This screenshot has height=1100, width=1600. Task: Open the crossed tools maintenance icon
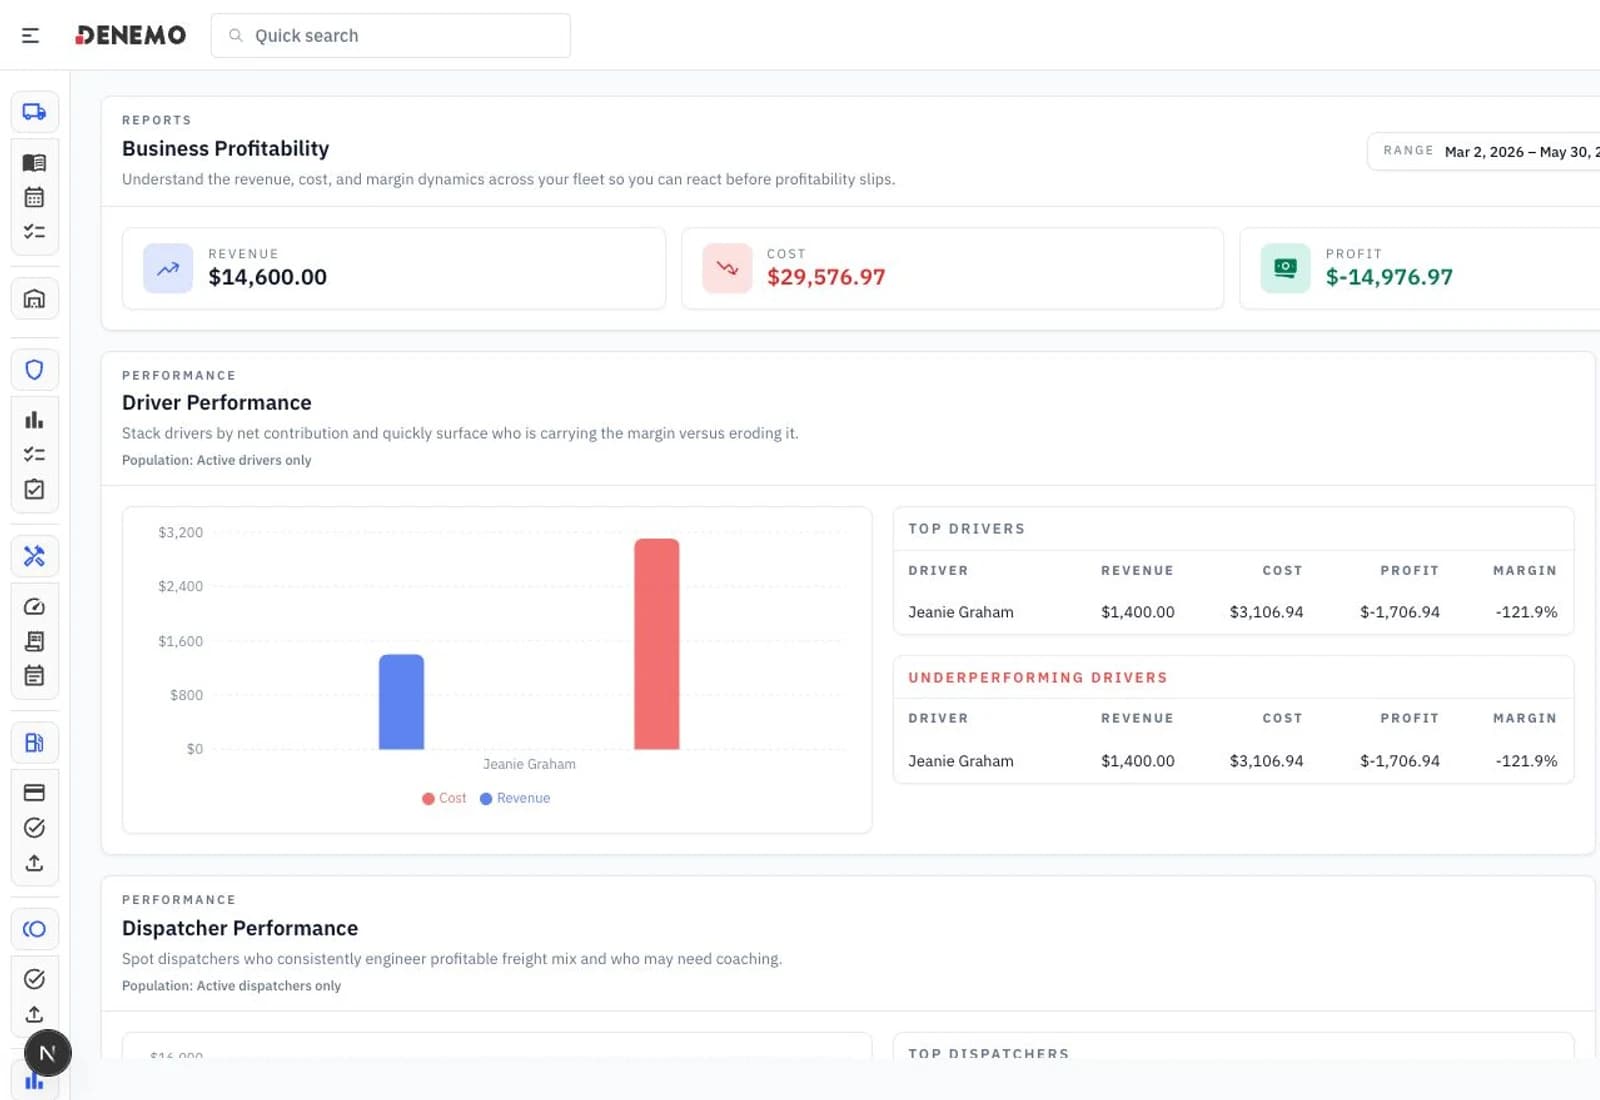tap(34, 556)
